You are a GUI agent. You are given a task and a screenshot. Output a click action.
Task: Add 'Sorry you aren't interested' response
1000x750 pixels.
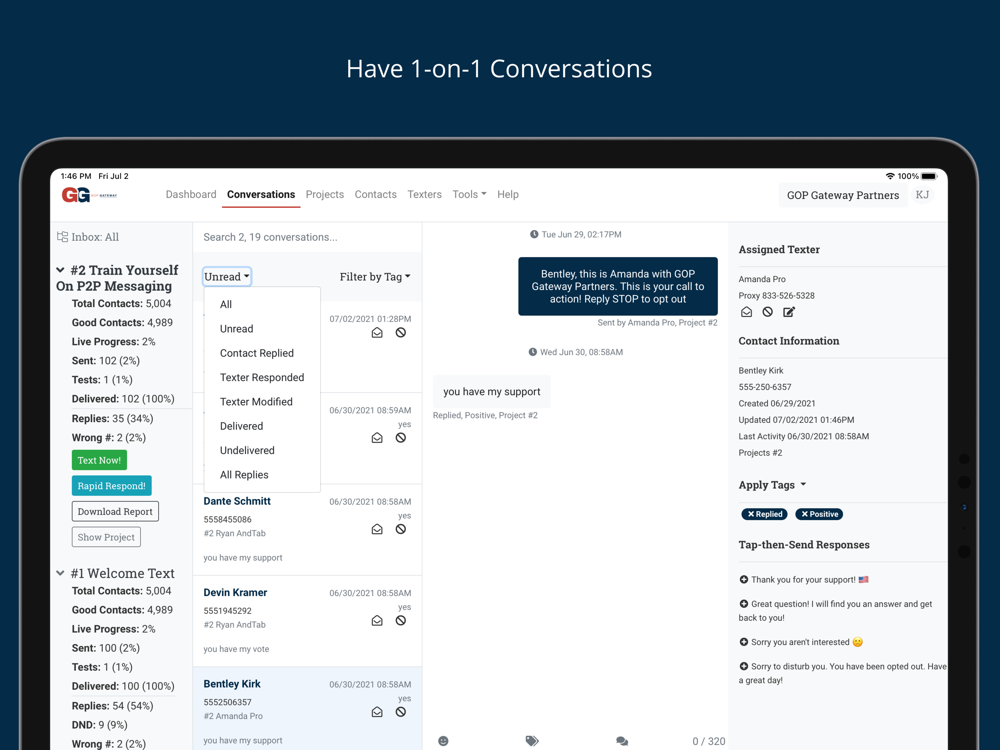click(x=744, y=642)
